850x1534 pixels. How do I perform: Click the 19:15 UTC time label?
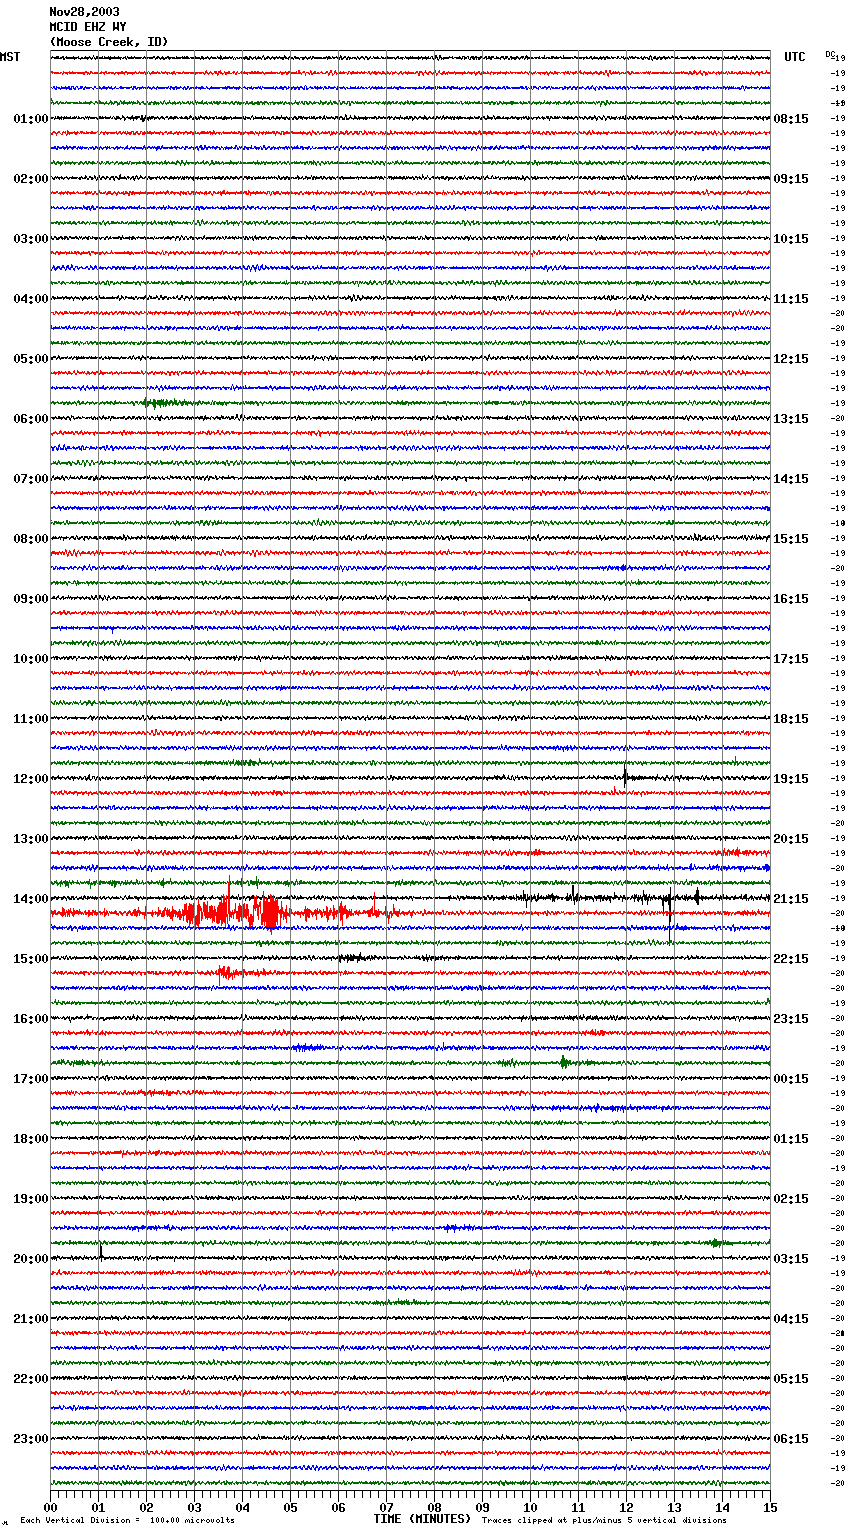click(791, 779)
